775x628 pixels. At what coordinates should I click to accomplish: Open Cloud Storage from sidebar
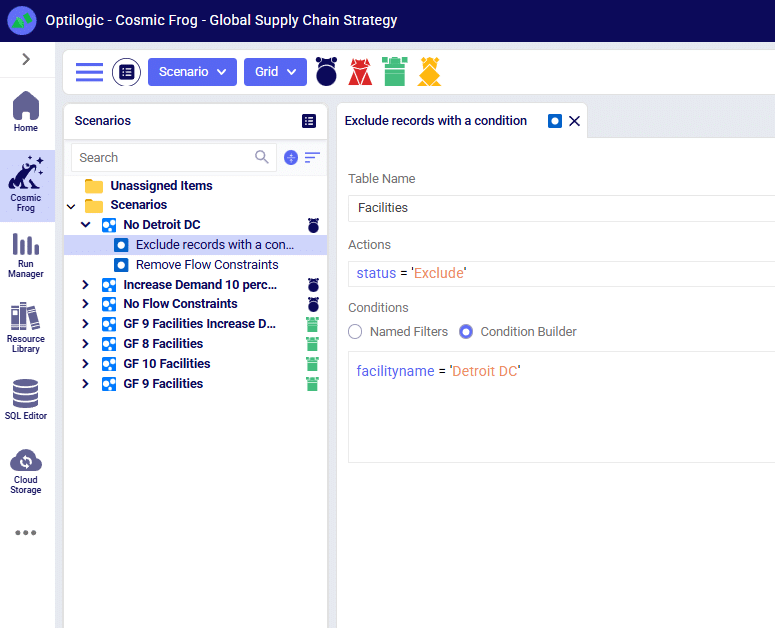(26, 471)
